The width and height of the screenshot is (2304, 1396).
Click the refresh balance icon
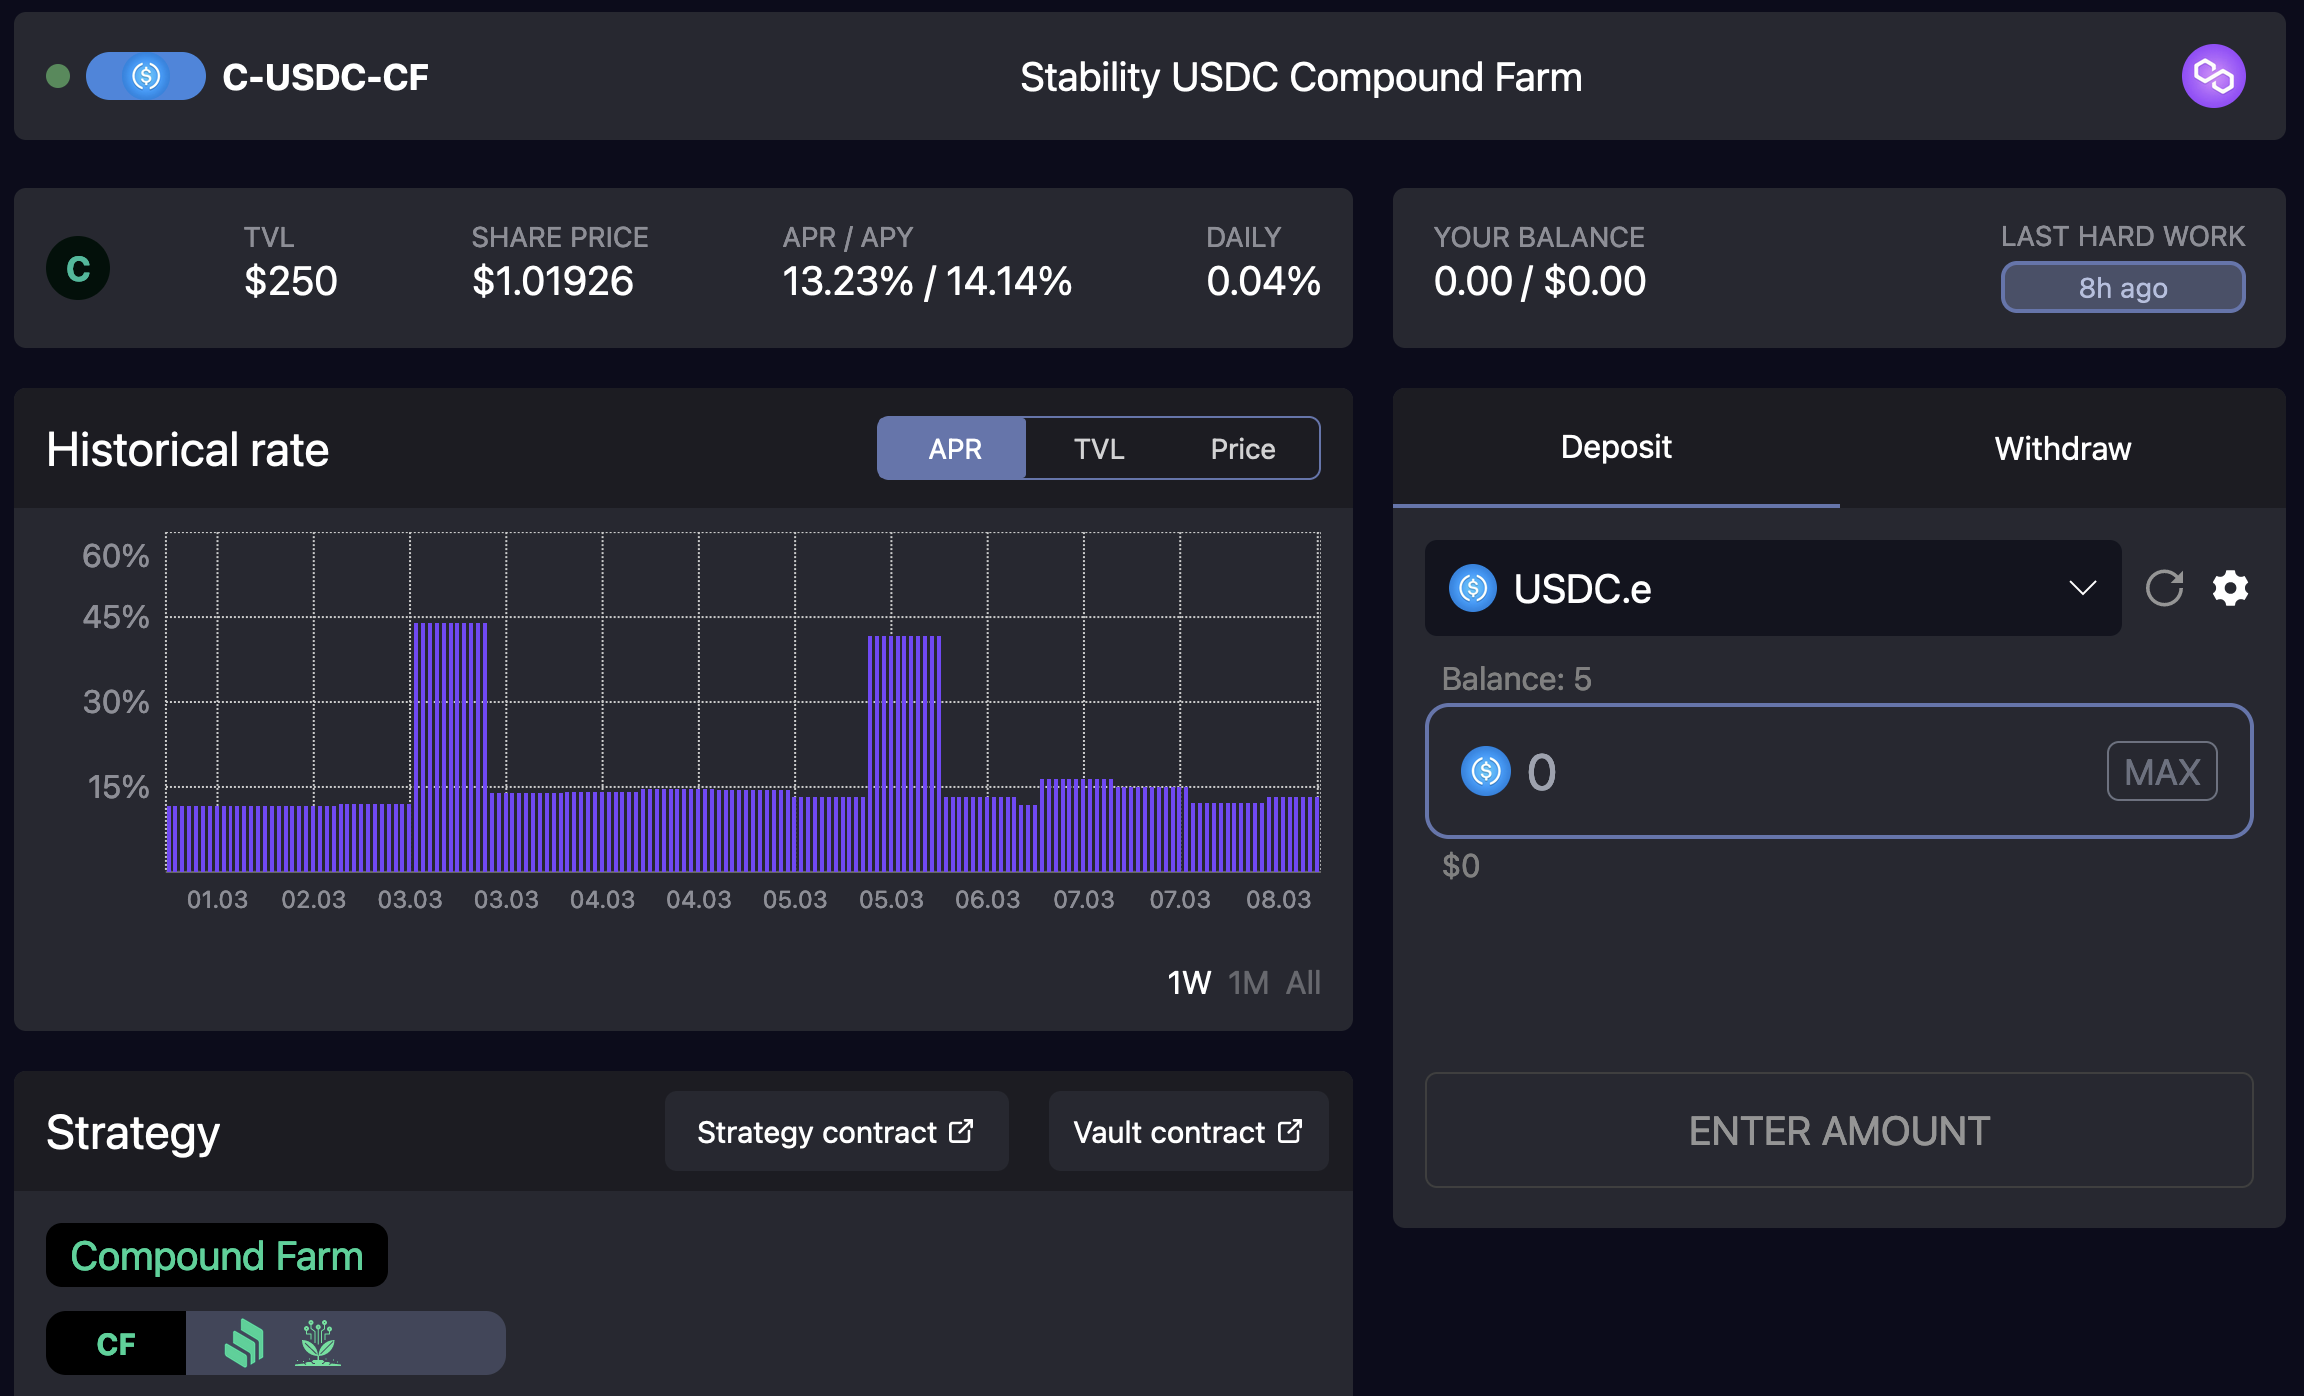[2164, 588]
